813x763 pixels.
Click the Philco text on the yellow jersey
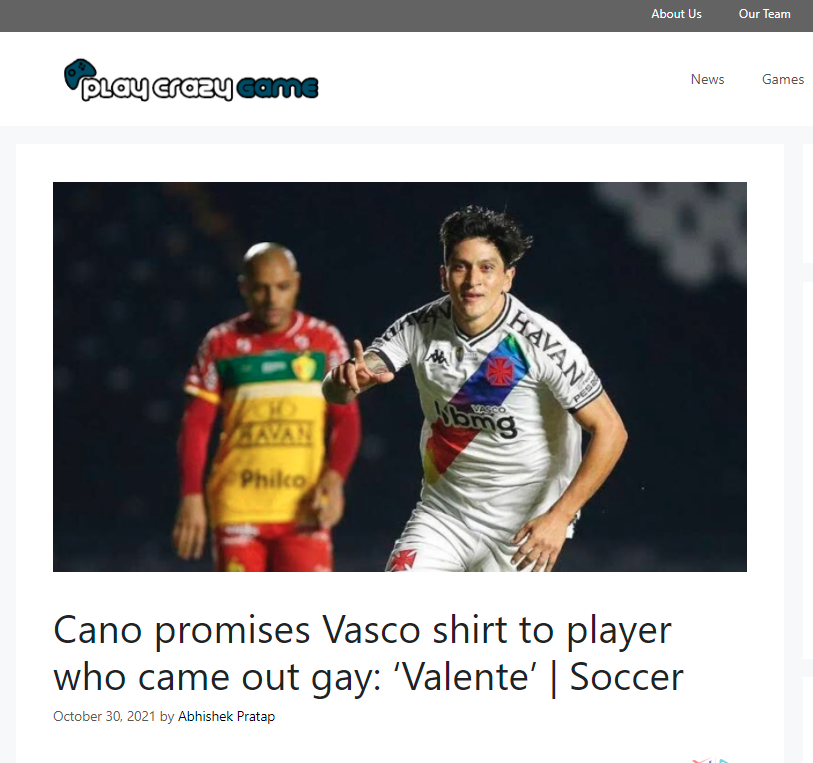273,479
